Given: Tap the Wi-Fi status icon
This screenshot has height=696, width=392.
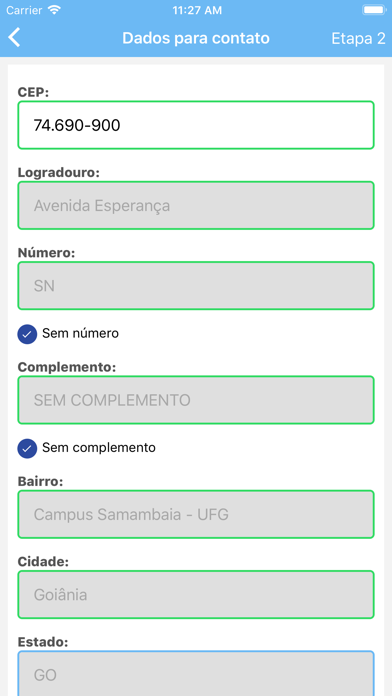Looking at the screenshot, I should click(x=55, y=10).
